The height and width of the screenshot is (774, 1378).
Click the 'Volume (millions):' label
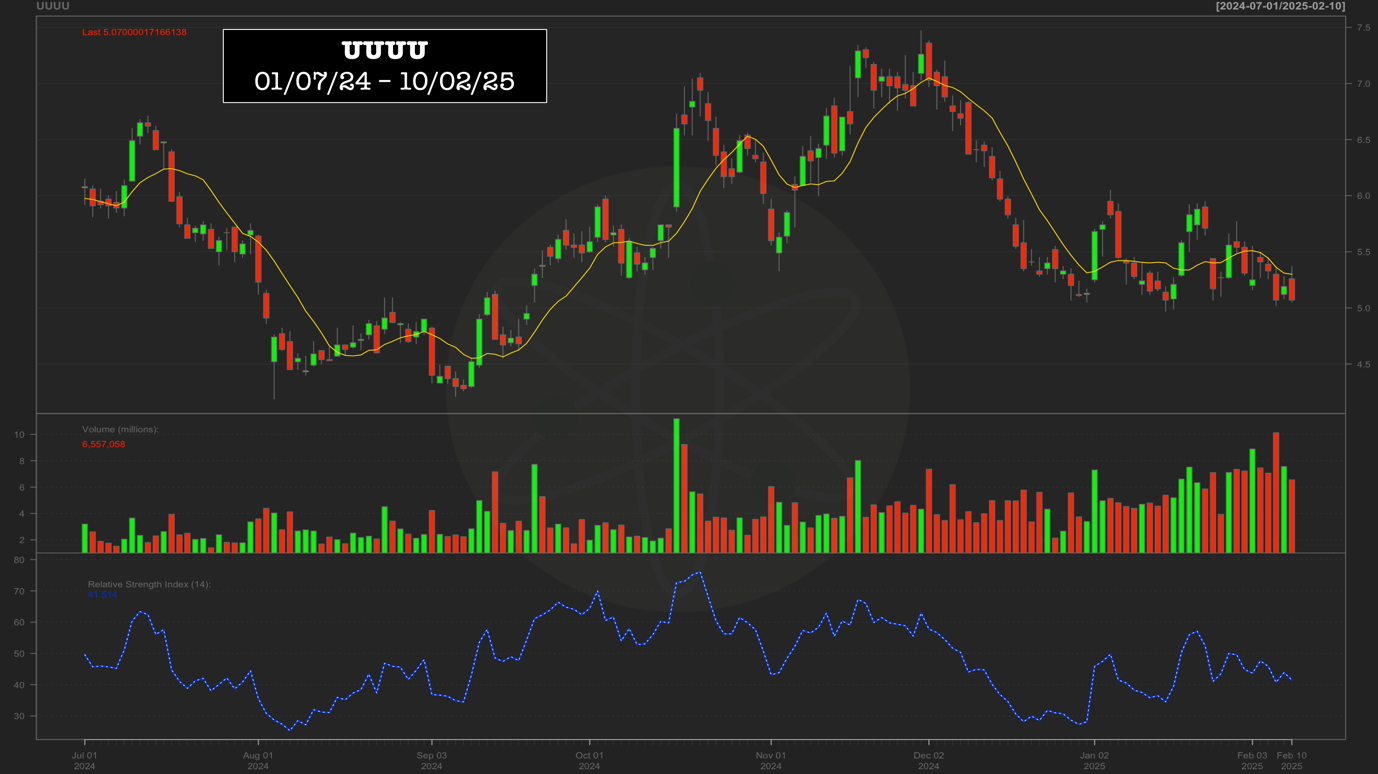[120, 429]
